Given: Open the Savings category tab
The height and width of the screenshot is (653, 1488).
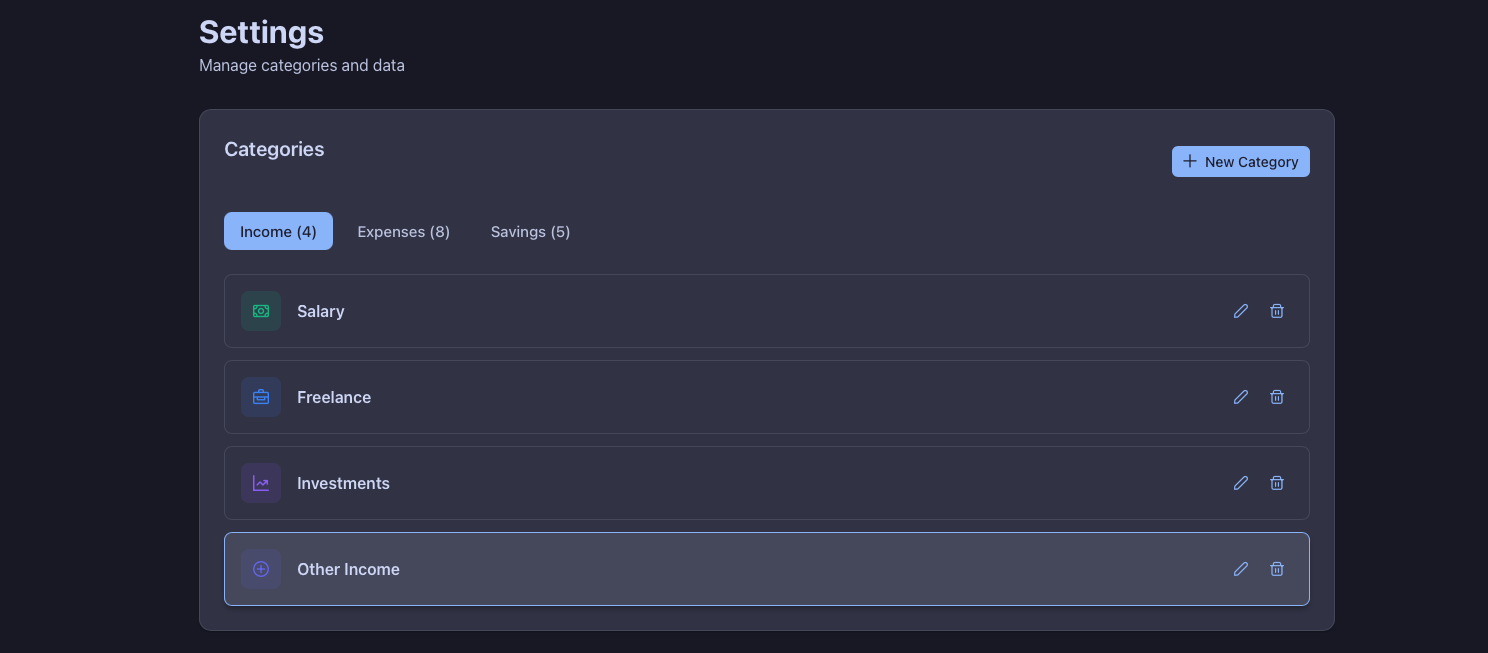Looking at the screenshot, I should click(530, 231).
